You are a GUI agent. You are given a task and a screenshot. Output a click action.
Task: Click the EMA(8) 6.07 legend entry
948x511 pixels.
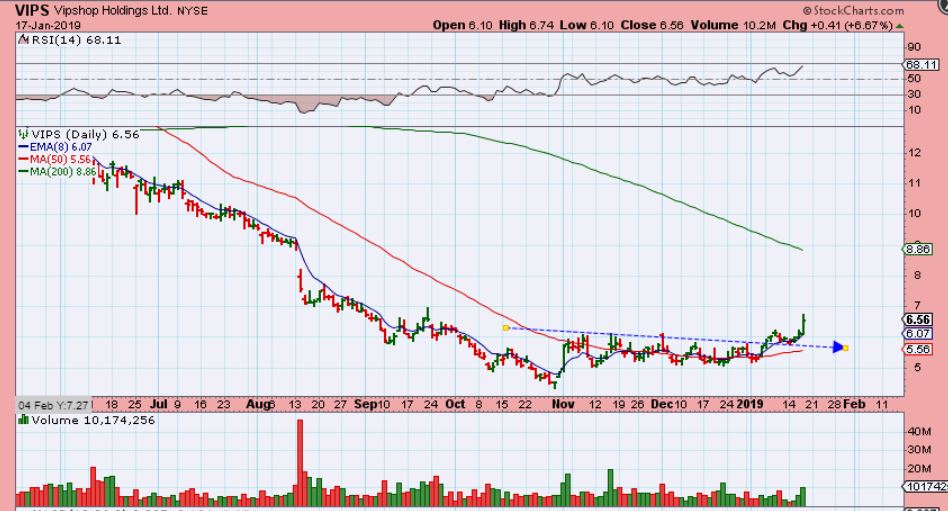coord(55,147)
